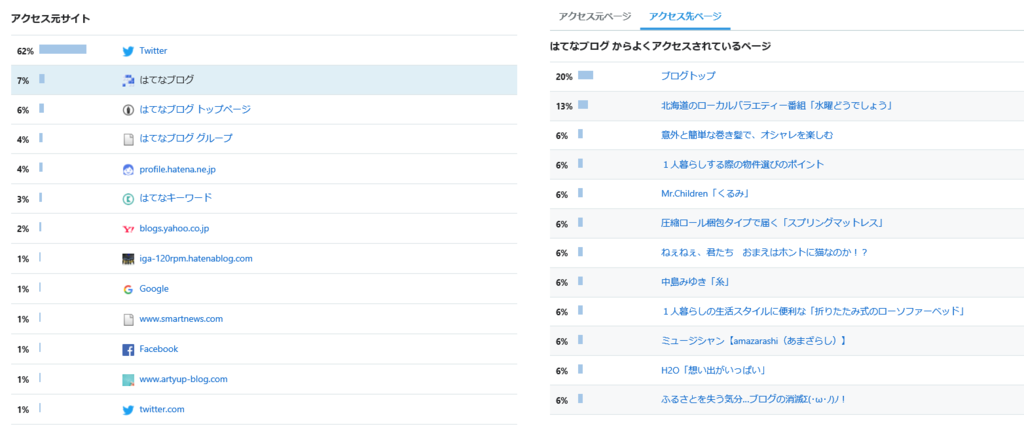Click the Google G icon
The image size is (1024, 426).
point(128,289)
